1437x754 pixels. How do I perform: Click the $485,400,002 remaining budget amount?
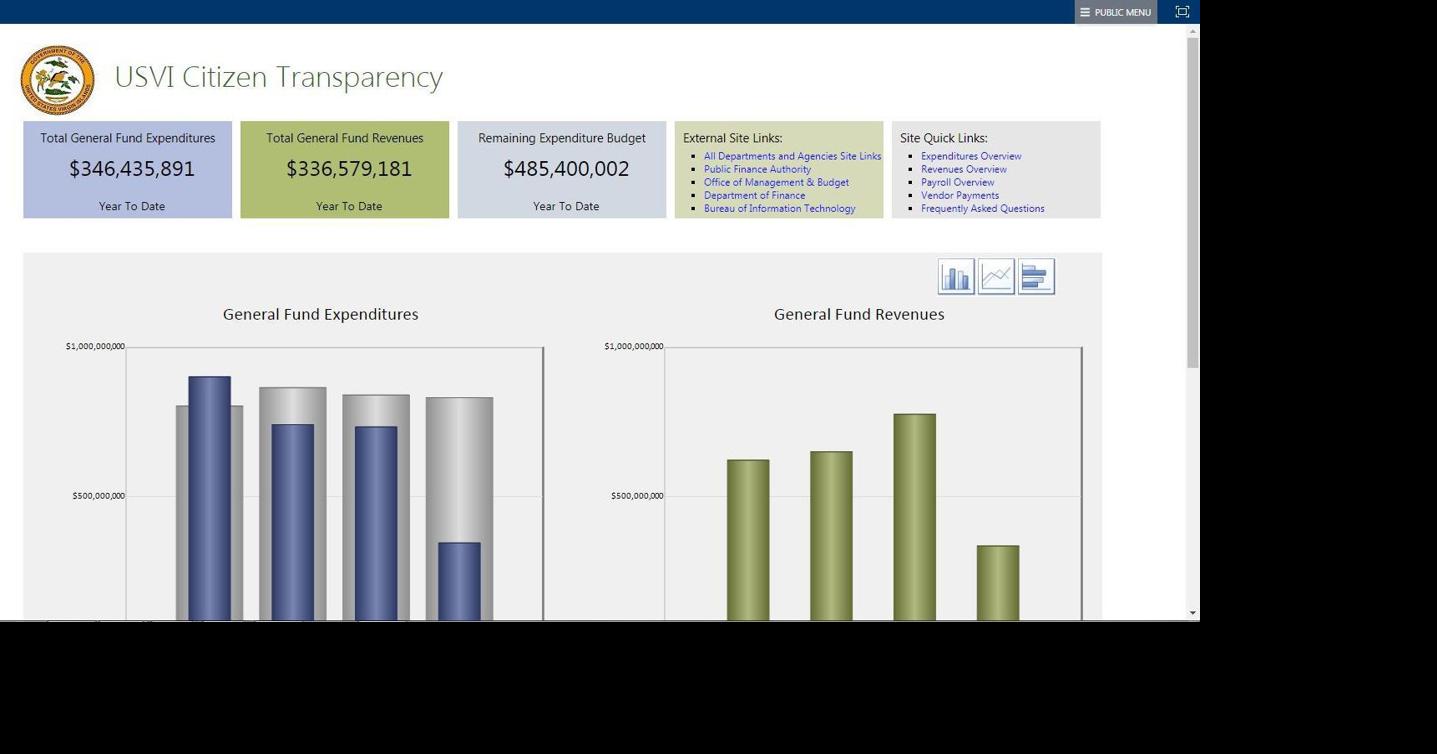click(566, 169)
